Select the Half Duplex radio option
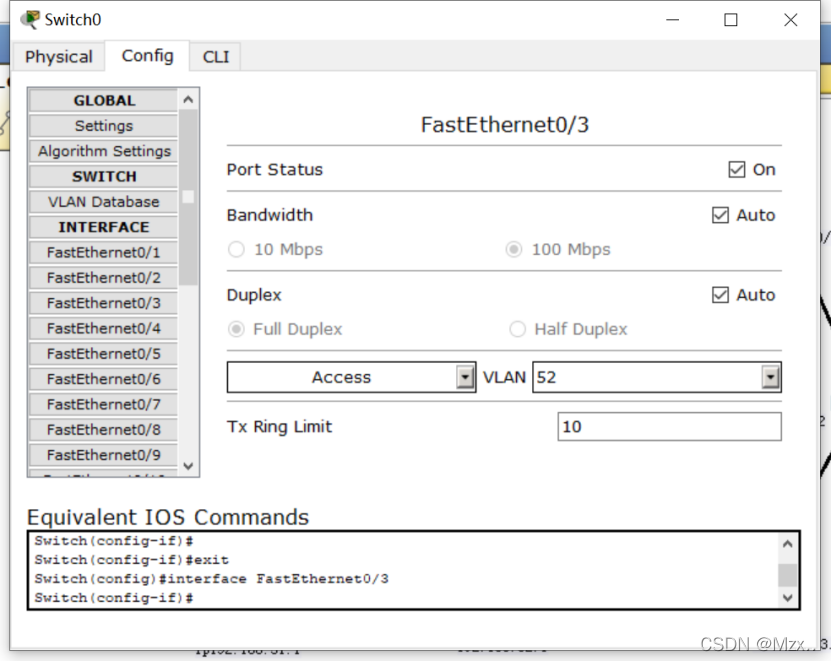This screenshot has height=661, width=831. click(x=518, y=329)
